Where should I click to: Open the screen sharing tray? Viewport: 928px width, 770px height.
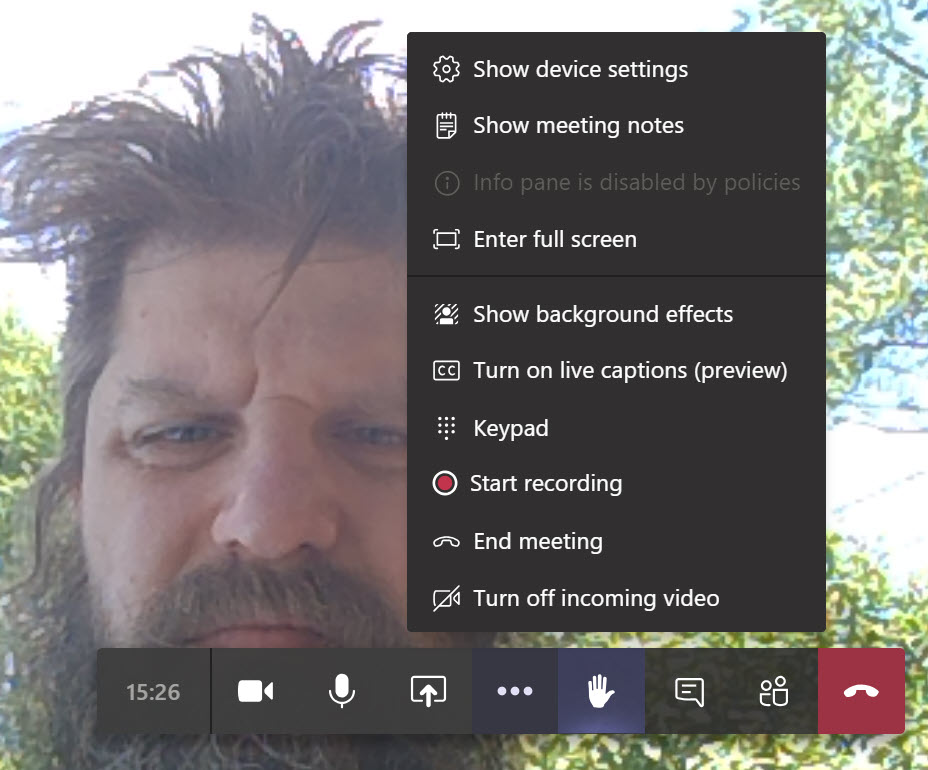click(x=426, y=691)
